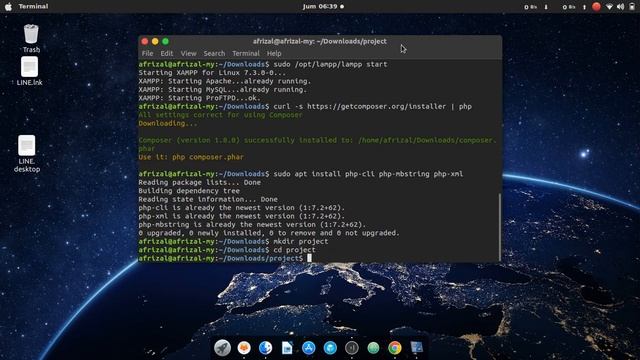This screenshot has width=640, height=360.
Task: Click the terminal scrollbar thumb
Action: click(x=500, y=227)
